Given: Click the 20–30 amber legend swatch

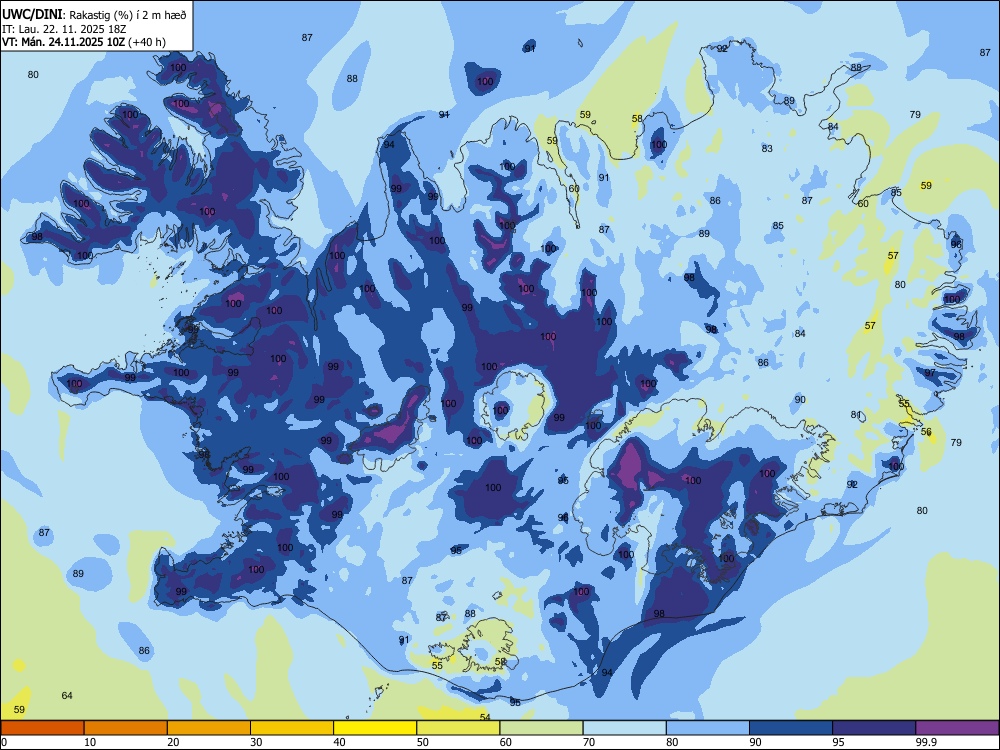Looking at the screenshot, I should [209, 728].
